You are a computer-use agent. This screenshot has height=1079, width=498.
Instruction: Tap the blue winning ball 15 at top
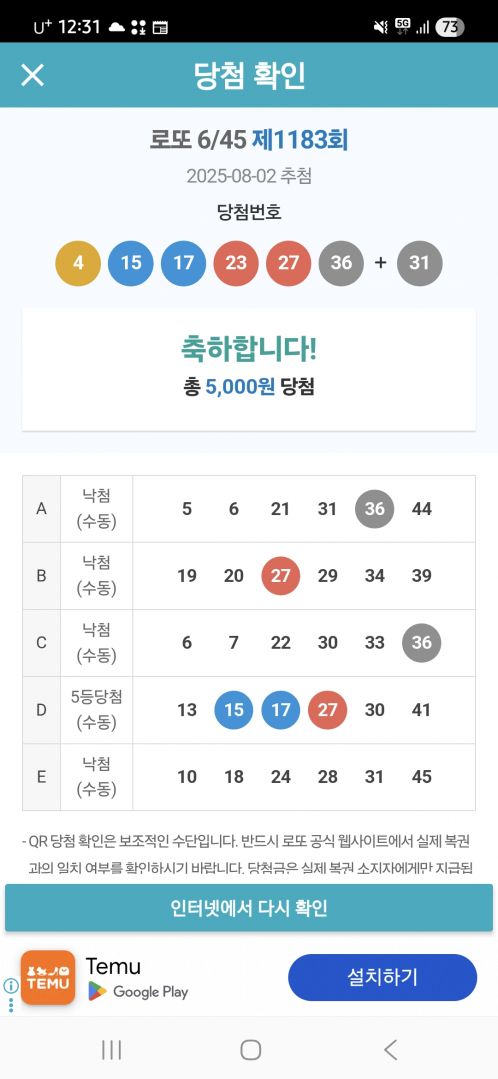(x=131, y=263)
